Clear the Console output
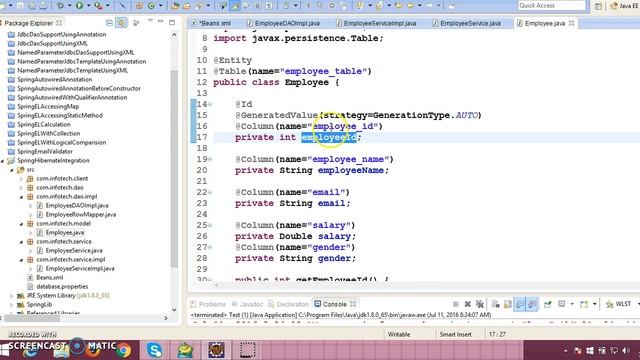Viewport: 640px width, 360px height. point(496,304)
